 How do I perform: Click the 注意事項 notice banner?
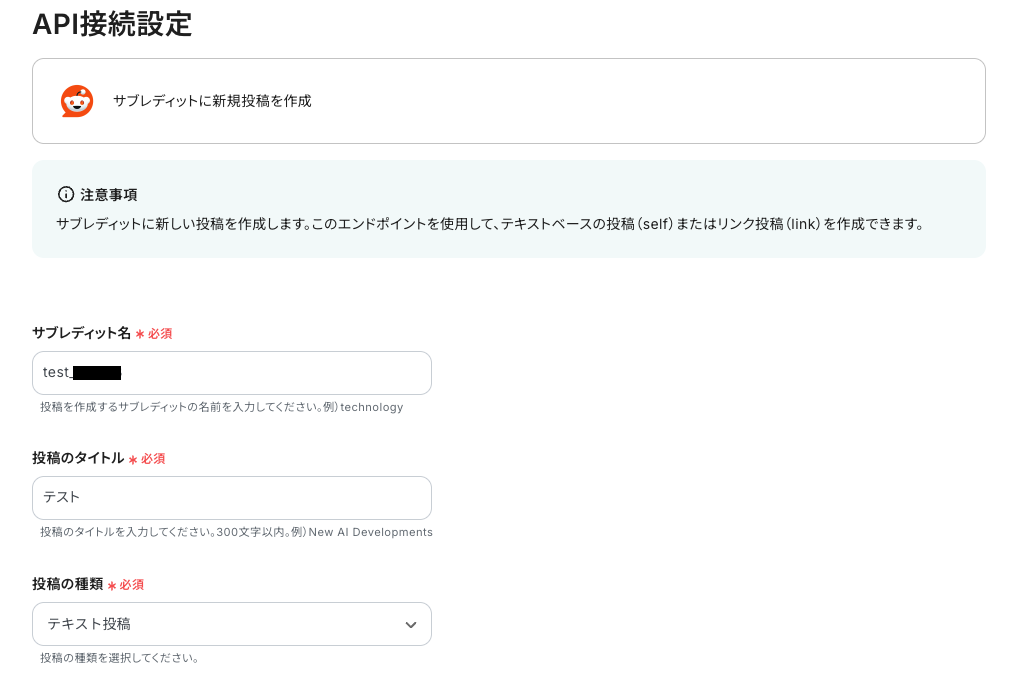(509, 208)
